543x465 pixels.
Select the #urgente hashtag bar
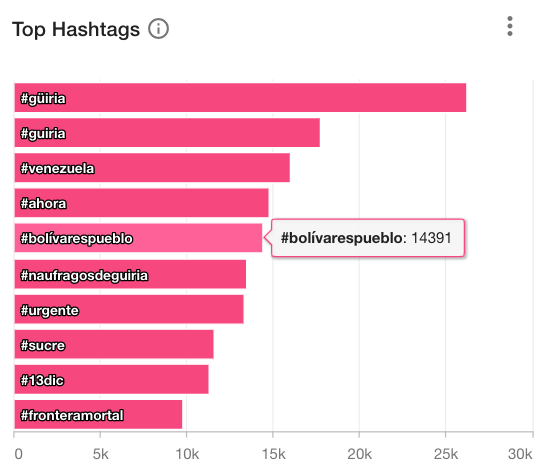[x=129, y=309]
